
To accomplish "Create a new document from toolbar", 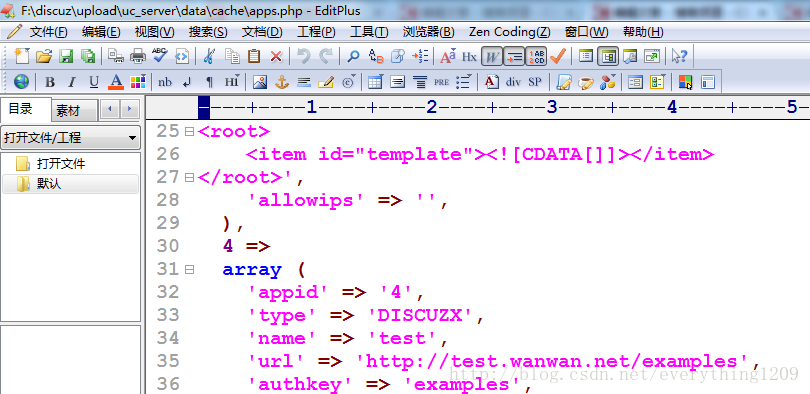I will [22, 56].
